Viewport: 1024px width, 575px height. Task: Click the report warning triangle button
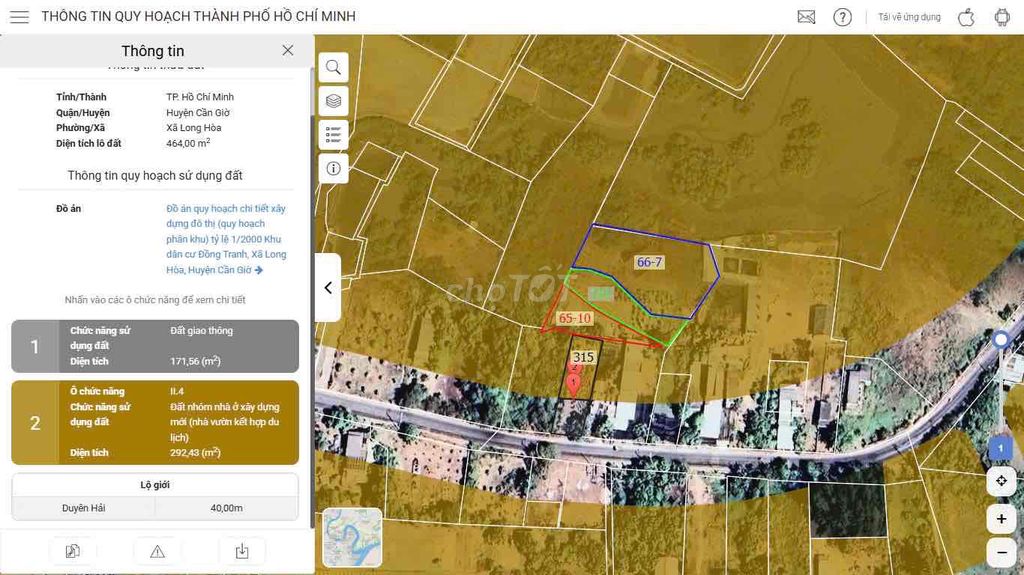[157, 551]
